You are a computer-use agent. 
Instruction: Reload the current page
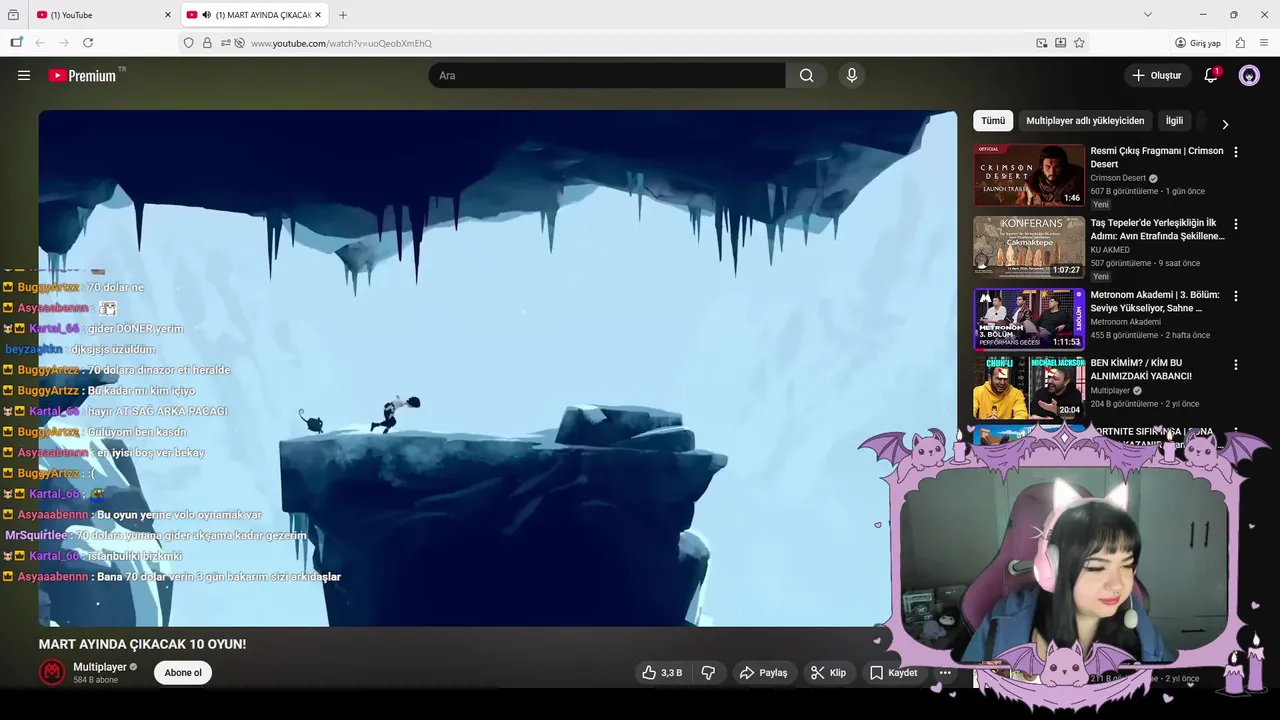(88, 43)
